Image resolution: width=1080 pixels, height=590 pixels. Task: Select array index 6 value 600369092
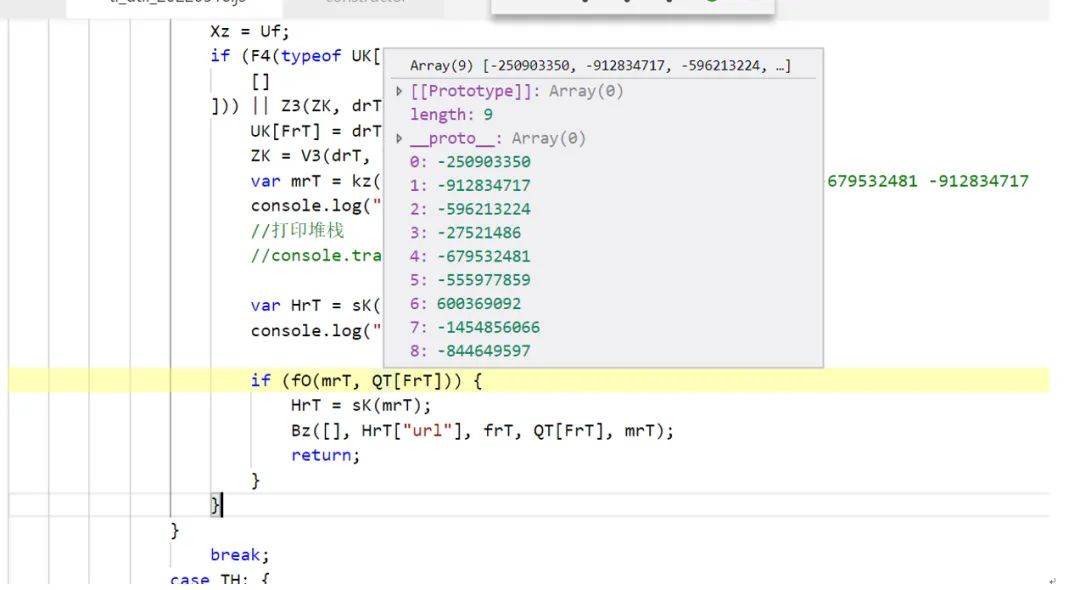[x=465, y=304]
